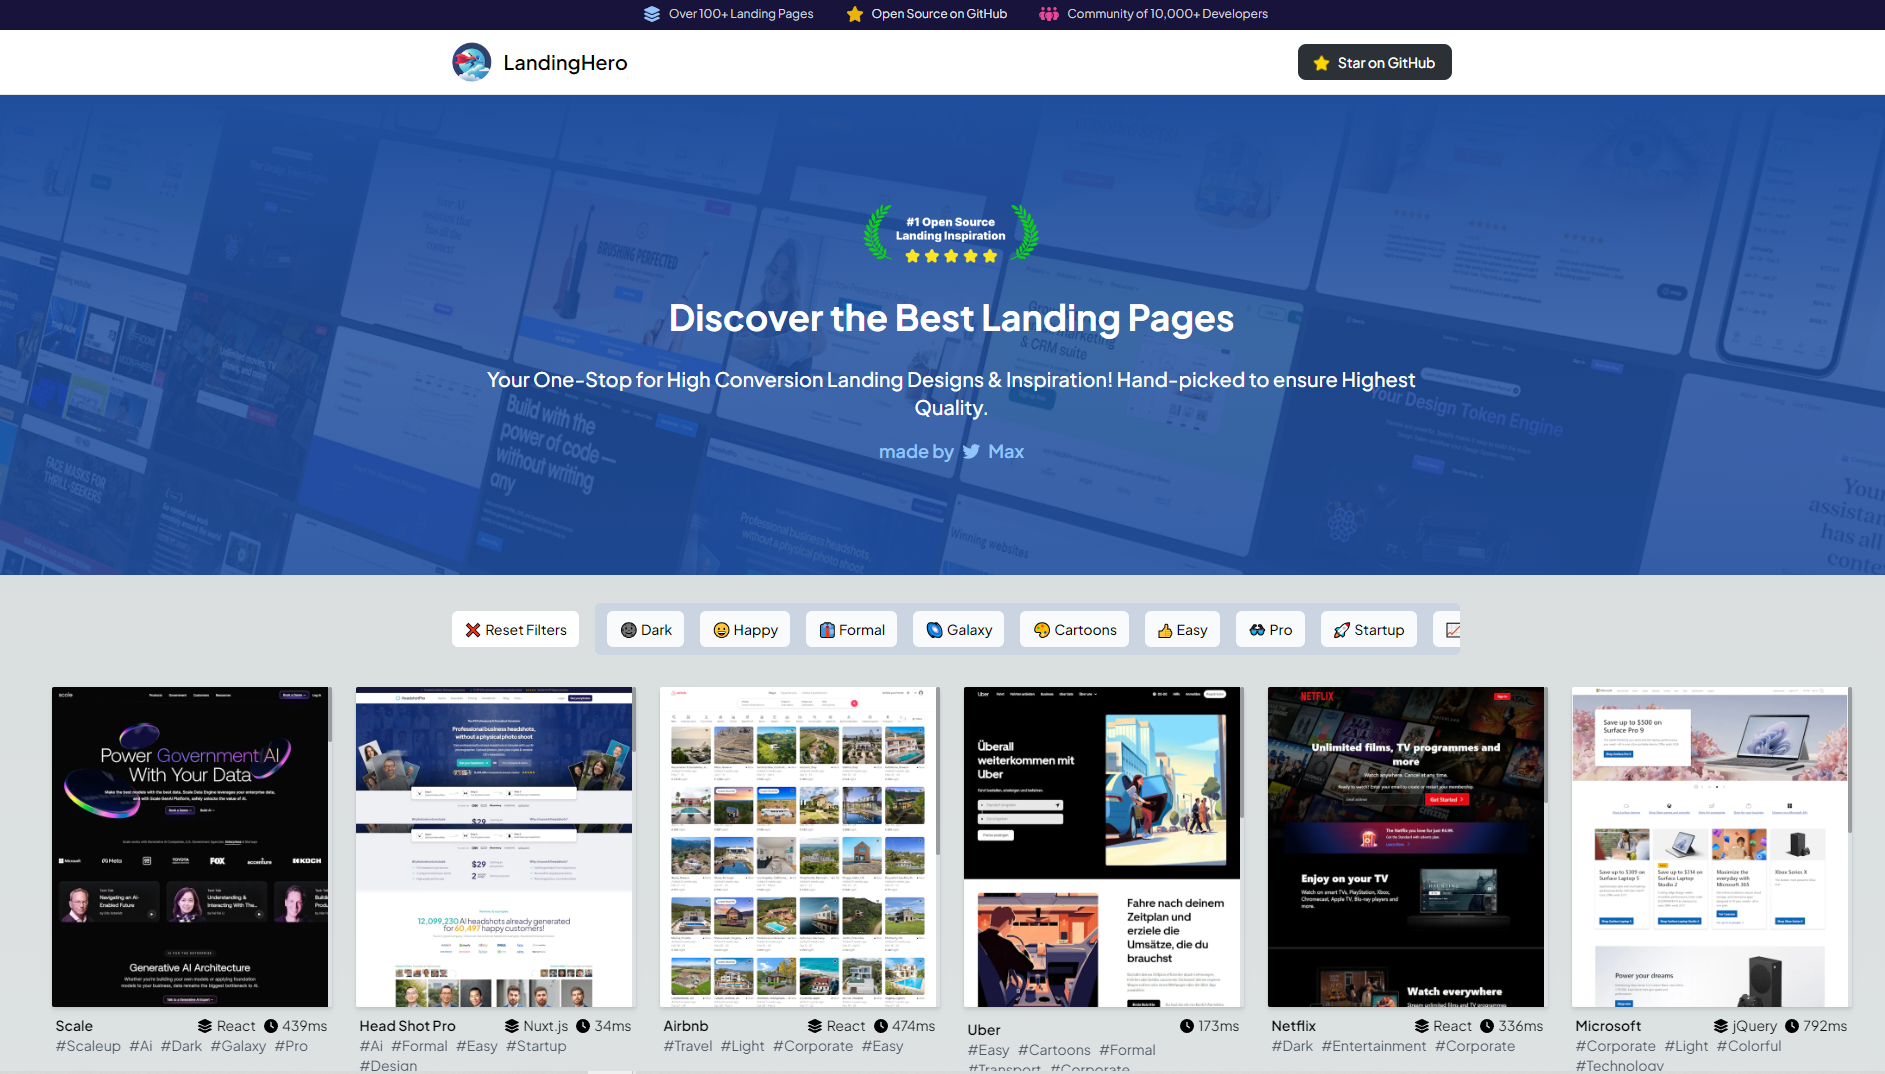Click Community of 10,000+ Developers text
The height and width of the screenshot is (1074, 1885).
point(1167,14)
